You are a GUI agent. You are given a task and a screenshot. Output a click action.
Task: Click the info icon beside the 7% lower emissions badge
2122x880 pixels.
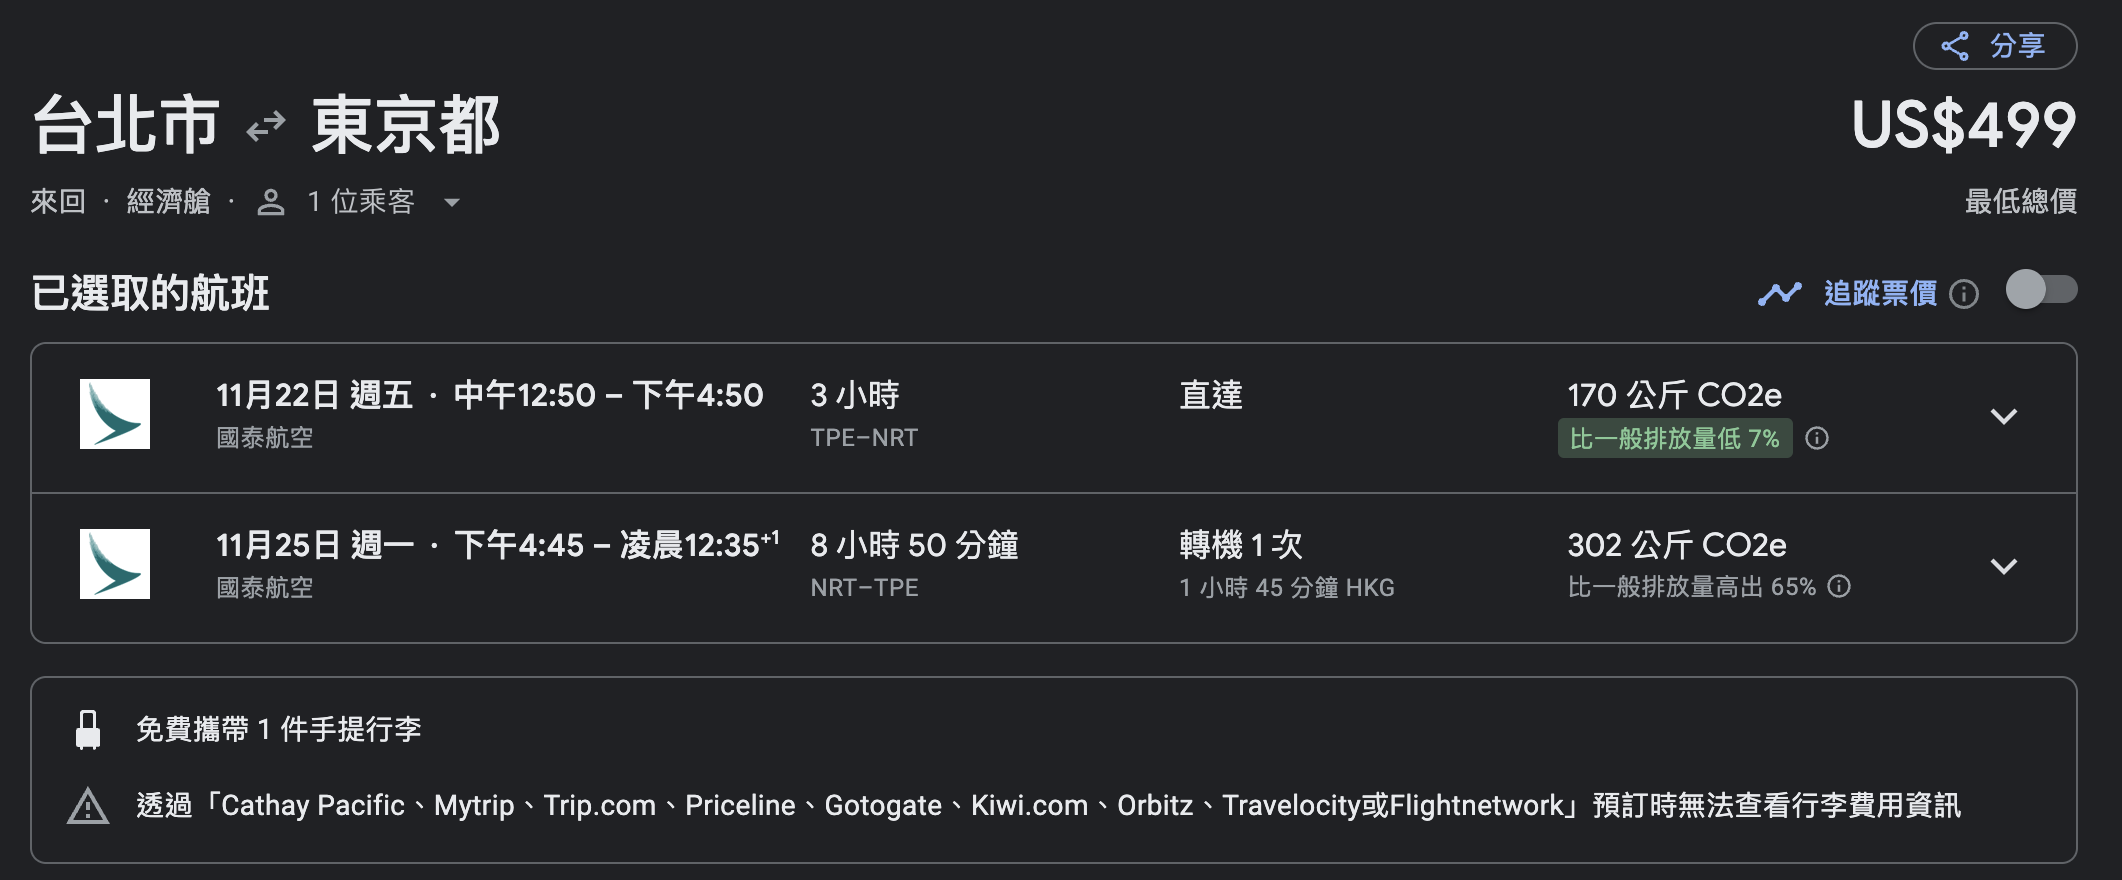pyautogui.click(x=1817, y=438)
